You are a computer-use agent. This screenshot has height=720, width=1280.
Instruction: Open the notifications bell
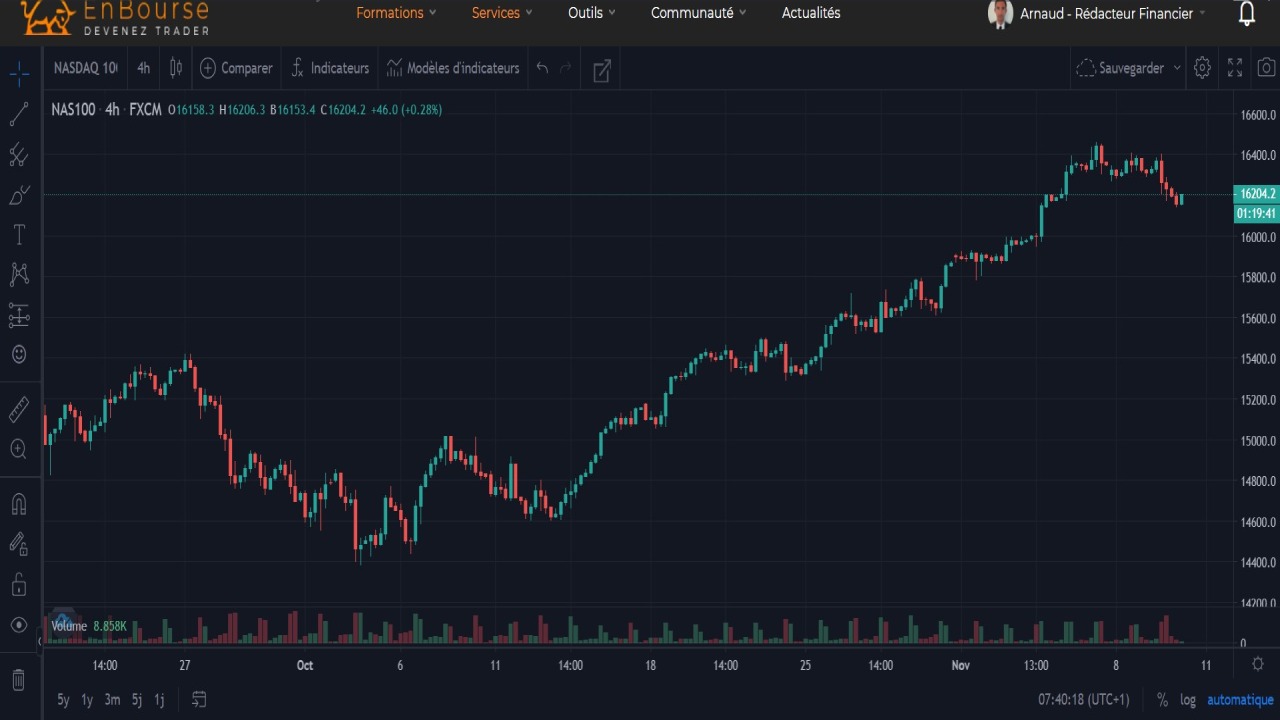[x=1247, y=13]
